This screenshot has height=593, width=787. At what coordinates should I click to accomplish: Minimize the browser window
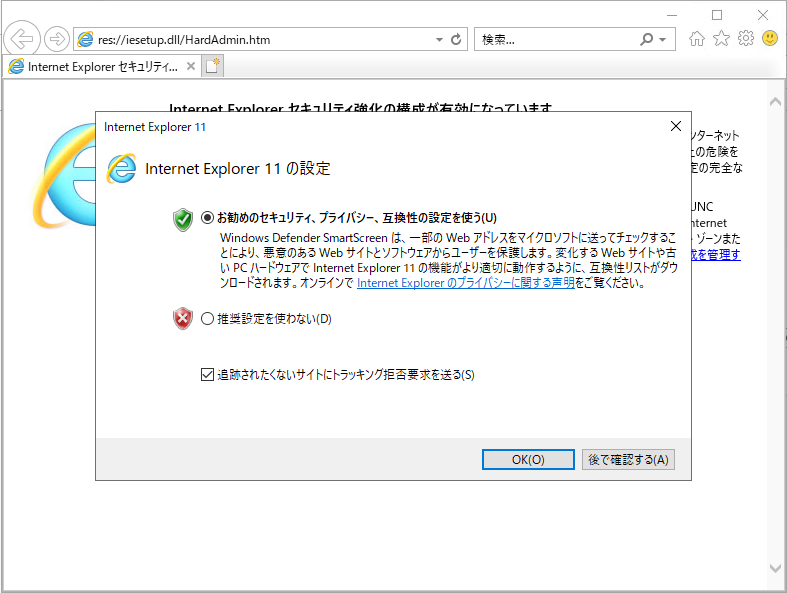click(672, 15)
